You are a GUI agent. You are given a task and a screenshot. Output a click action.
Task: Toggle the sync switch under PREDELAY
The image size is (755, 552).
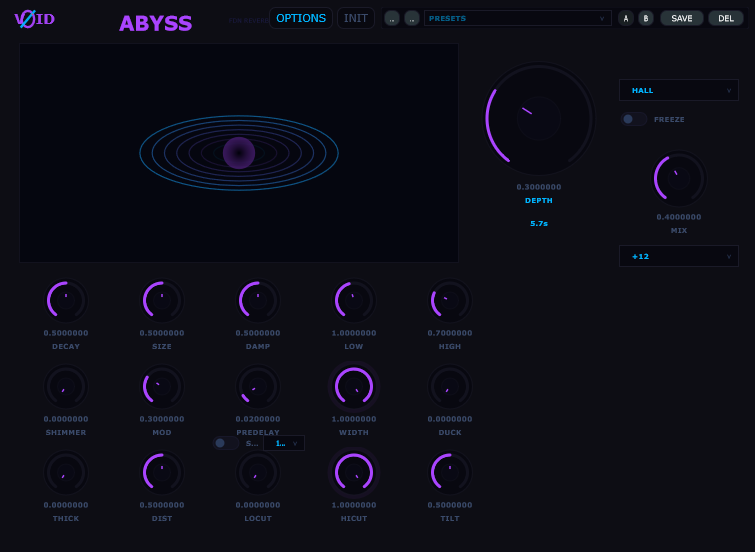pyautogui.click(x=226, y=443)
